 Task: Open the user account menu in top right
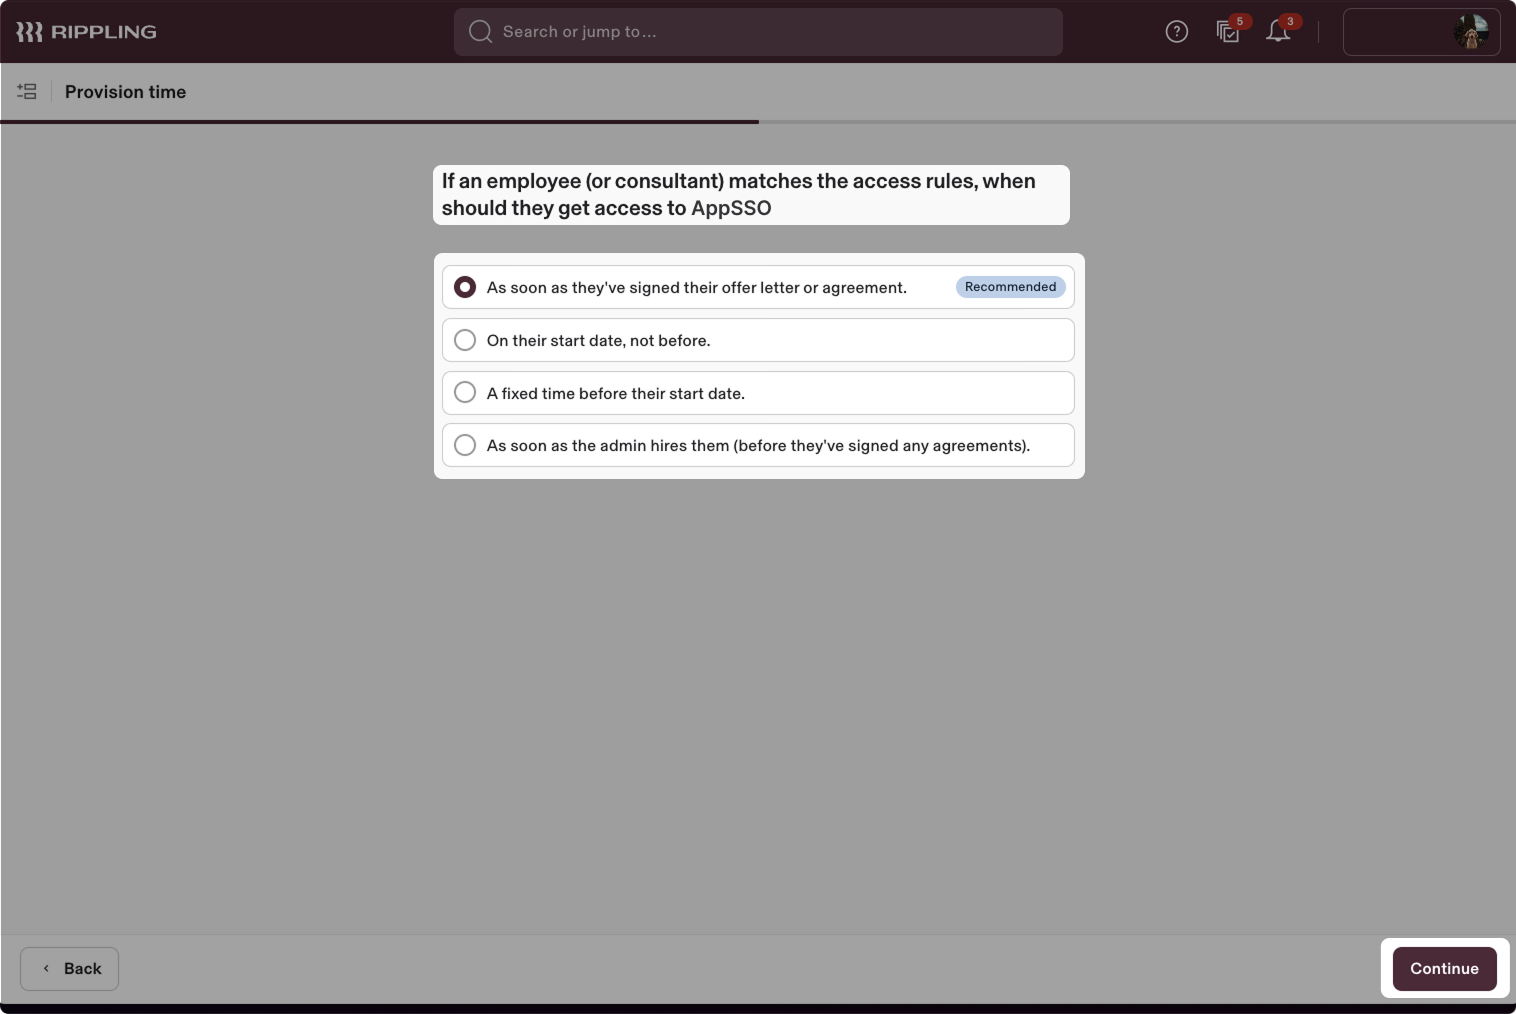[x=1421, y=31]
